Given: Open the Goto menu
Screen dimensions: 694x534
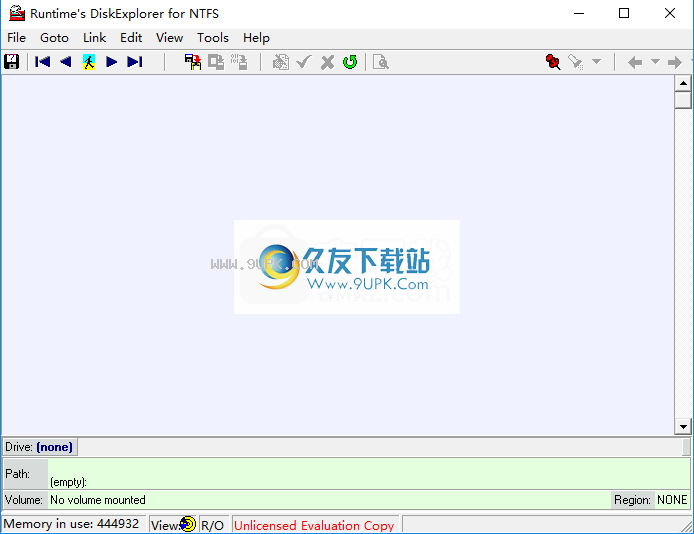Looking at the screenshot, I should 54,38.
